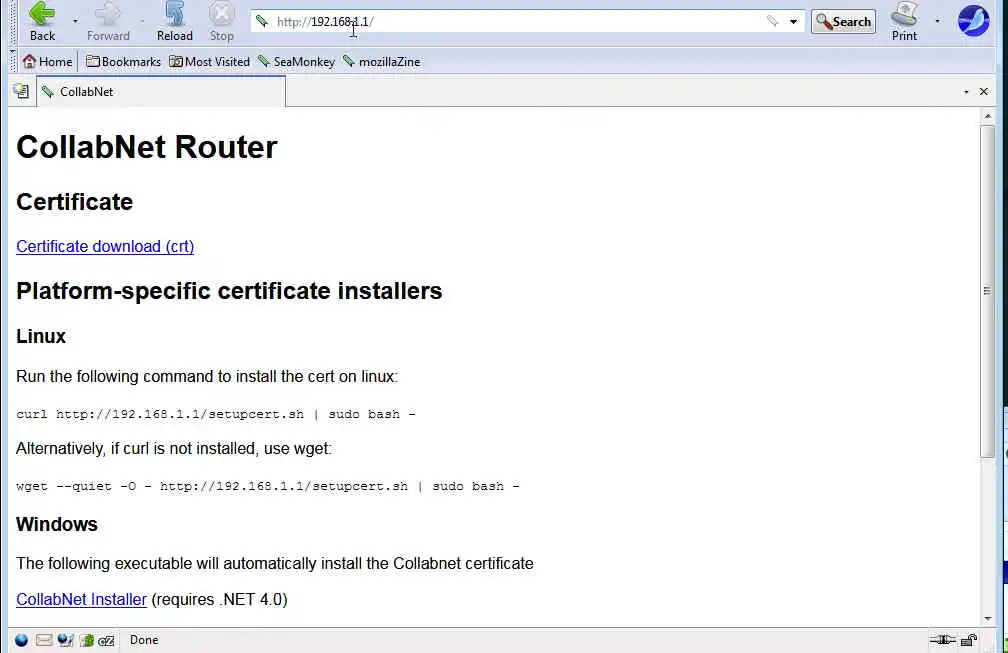
Task: Click the CollabNet Router heading
Action: pyautogui.click(x=147, y=147)
